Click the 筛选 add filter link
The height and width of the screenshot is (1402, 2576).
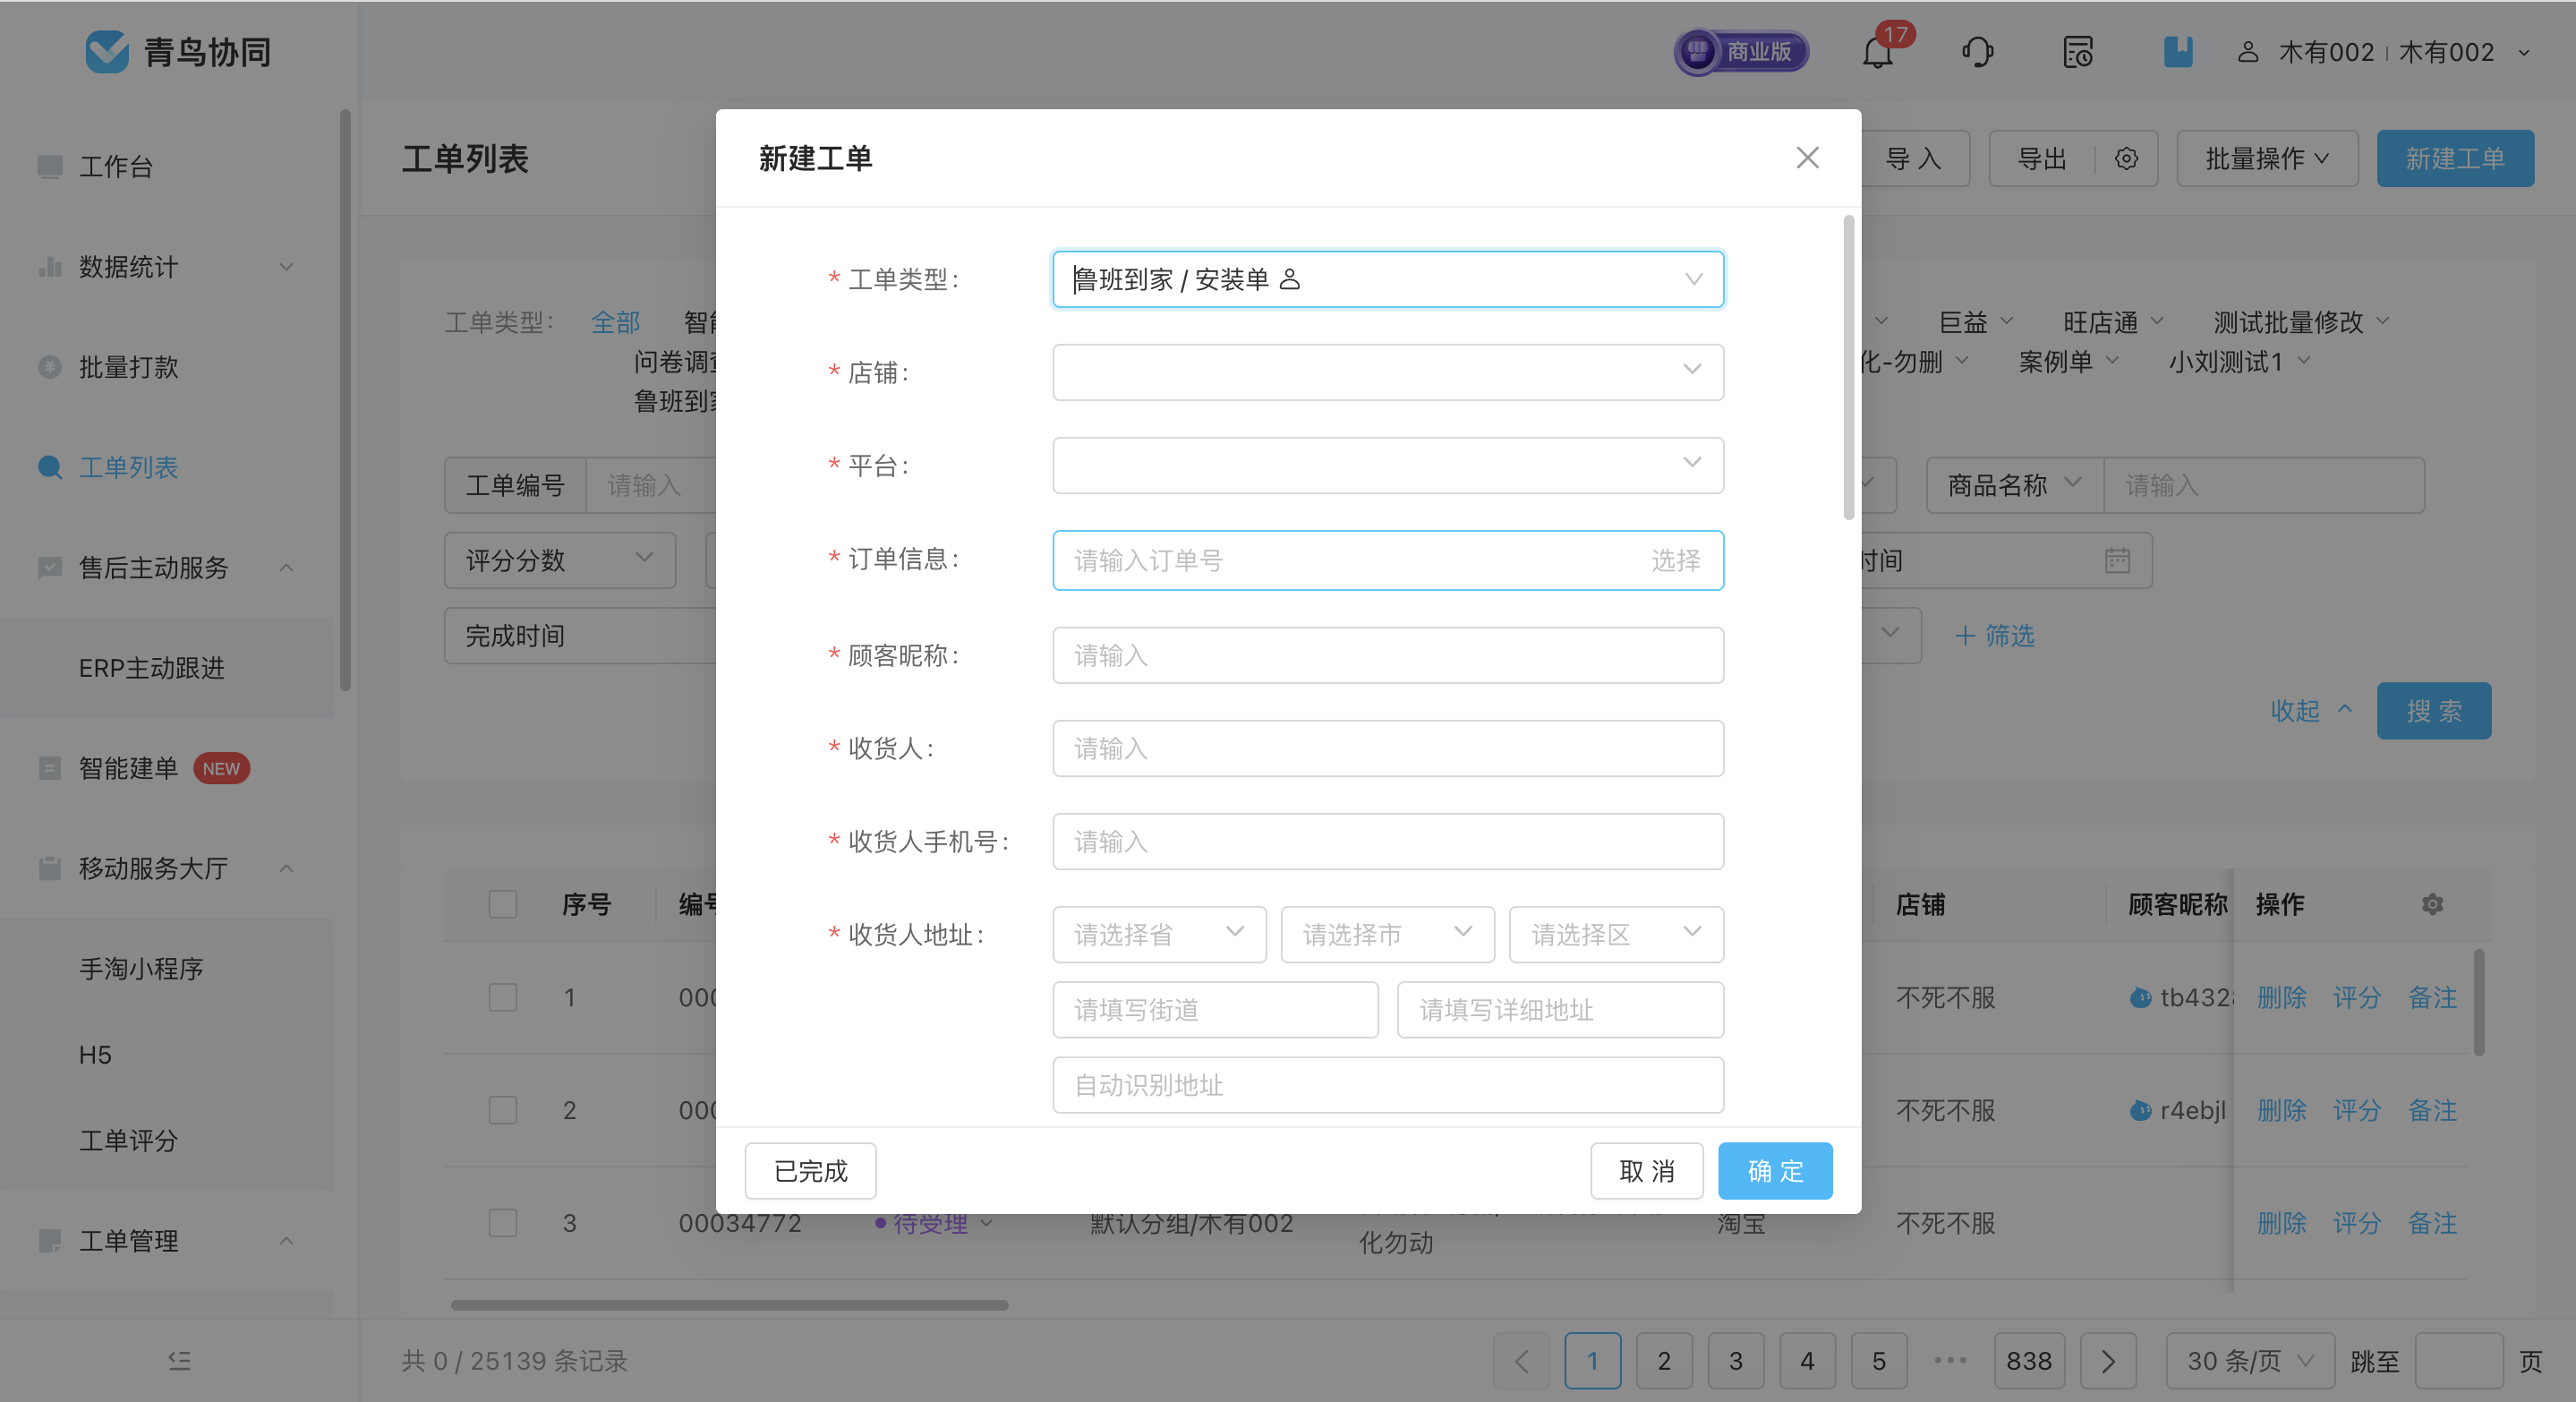1995,635
